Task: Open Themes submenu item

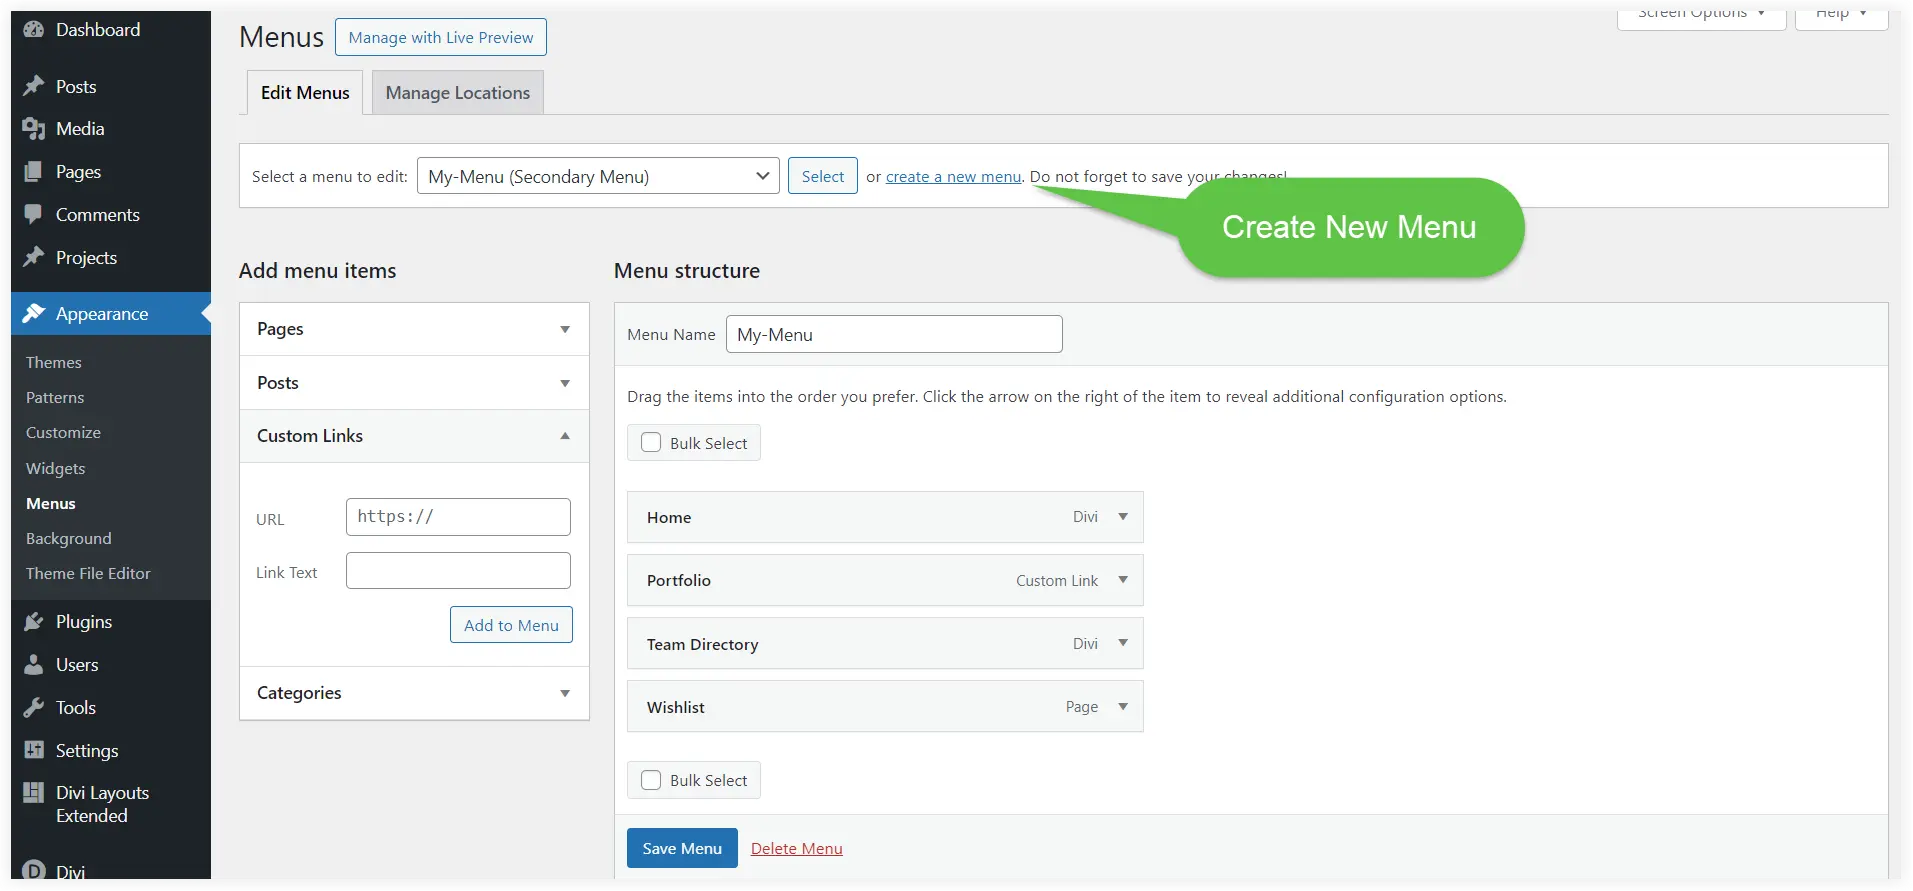Action: pyautogui.click(x=54, y=362)
